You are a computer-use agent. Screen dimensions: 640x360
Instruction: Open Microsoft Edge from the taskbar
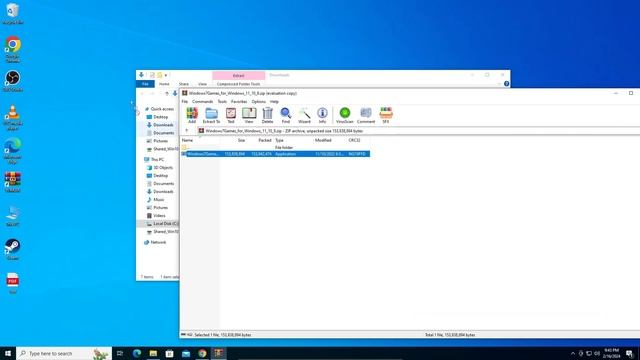137,353
